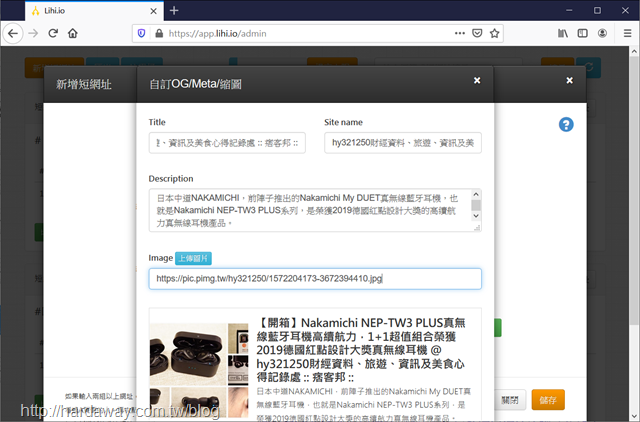
Task: Toggle the sidebar view
Action: (582, 33)
